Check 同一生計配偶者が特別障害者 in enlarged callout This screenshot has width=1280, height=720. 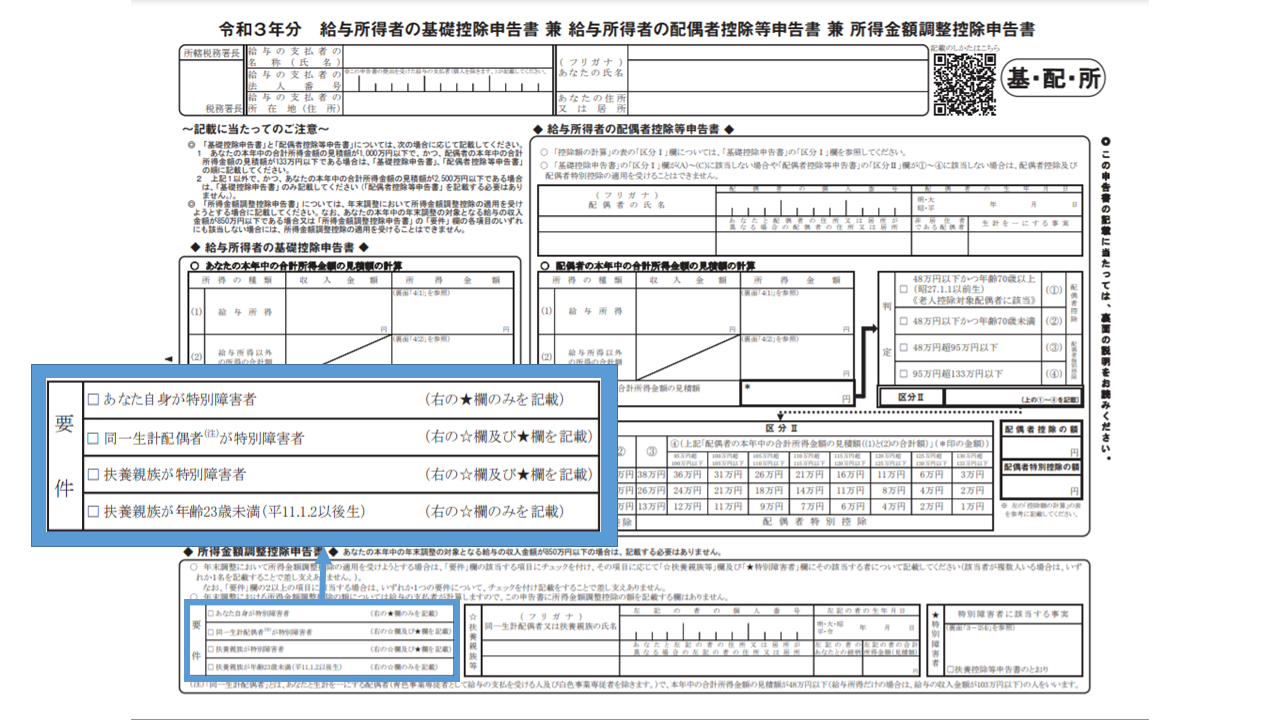pos(93,437)
